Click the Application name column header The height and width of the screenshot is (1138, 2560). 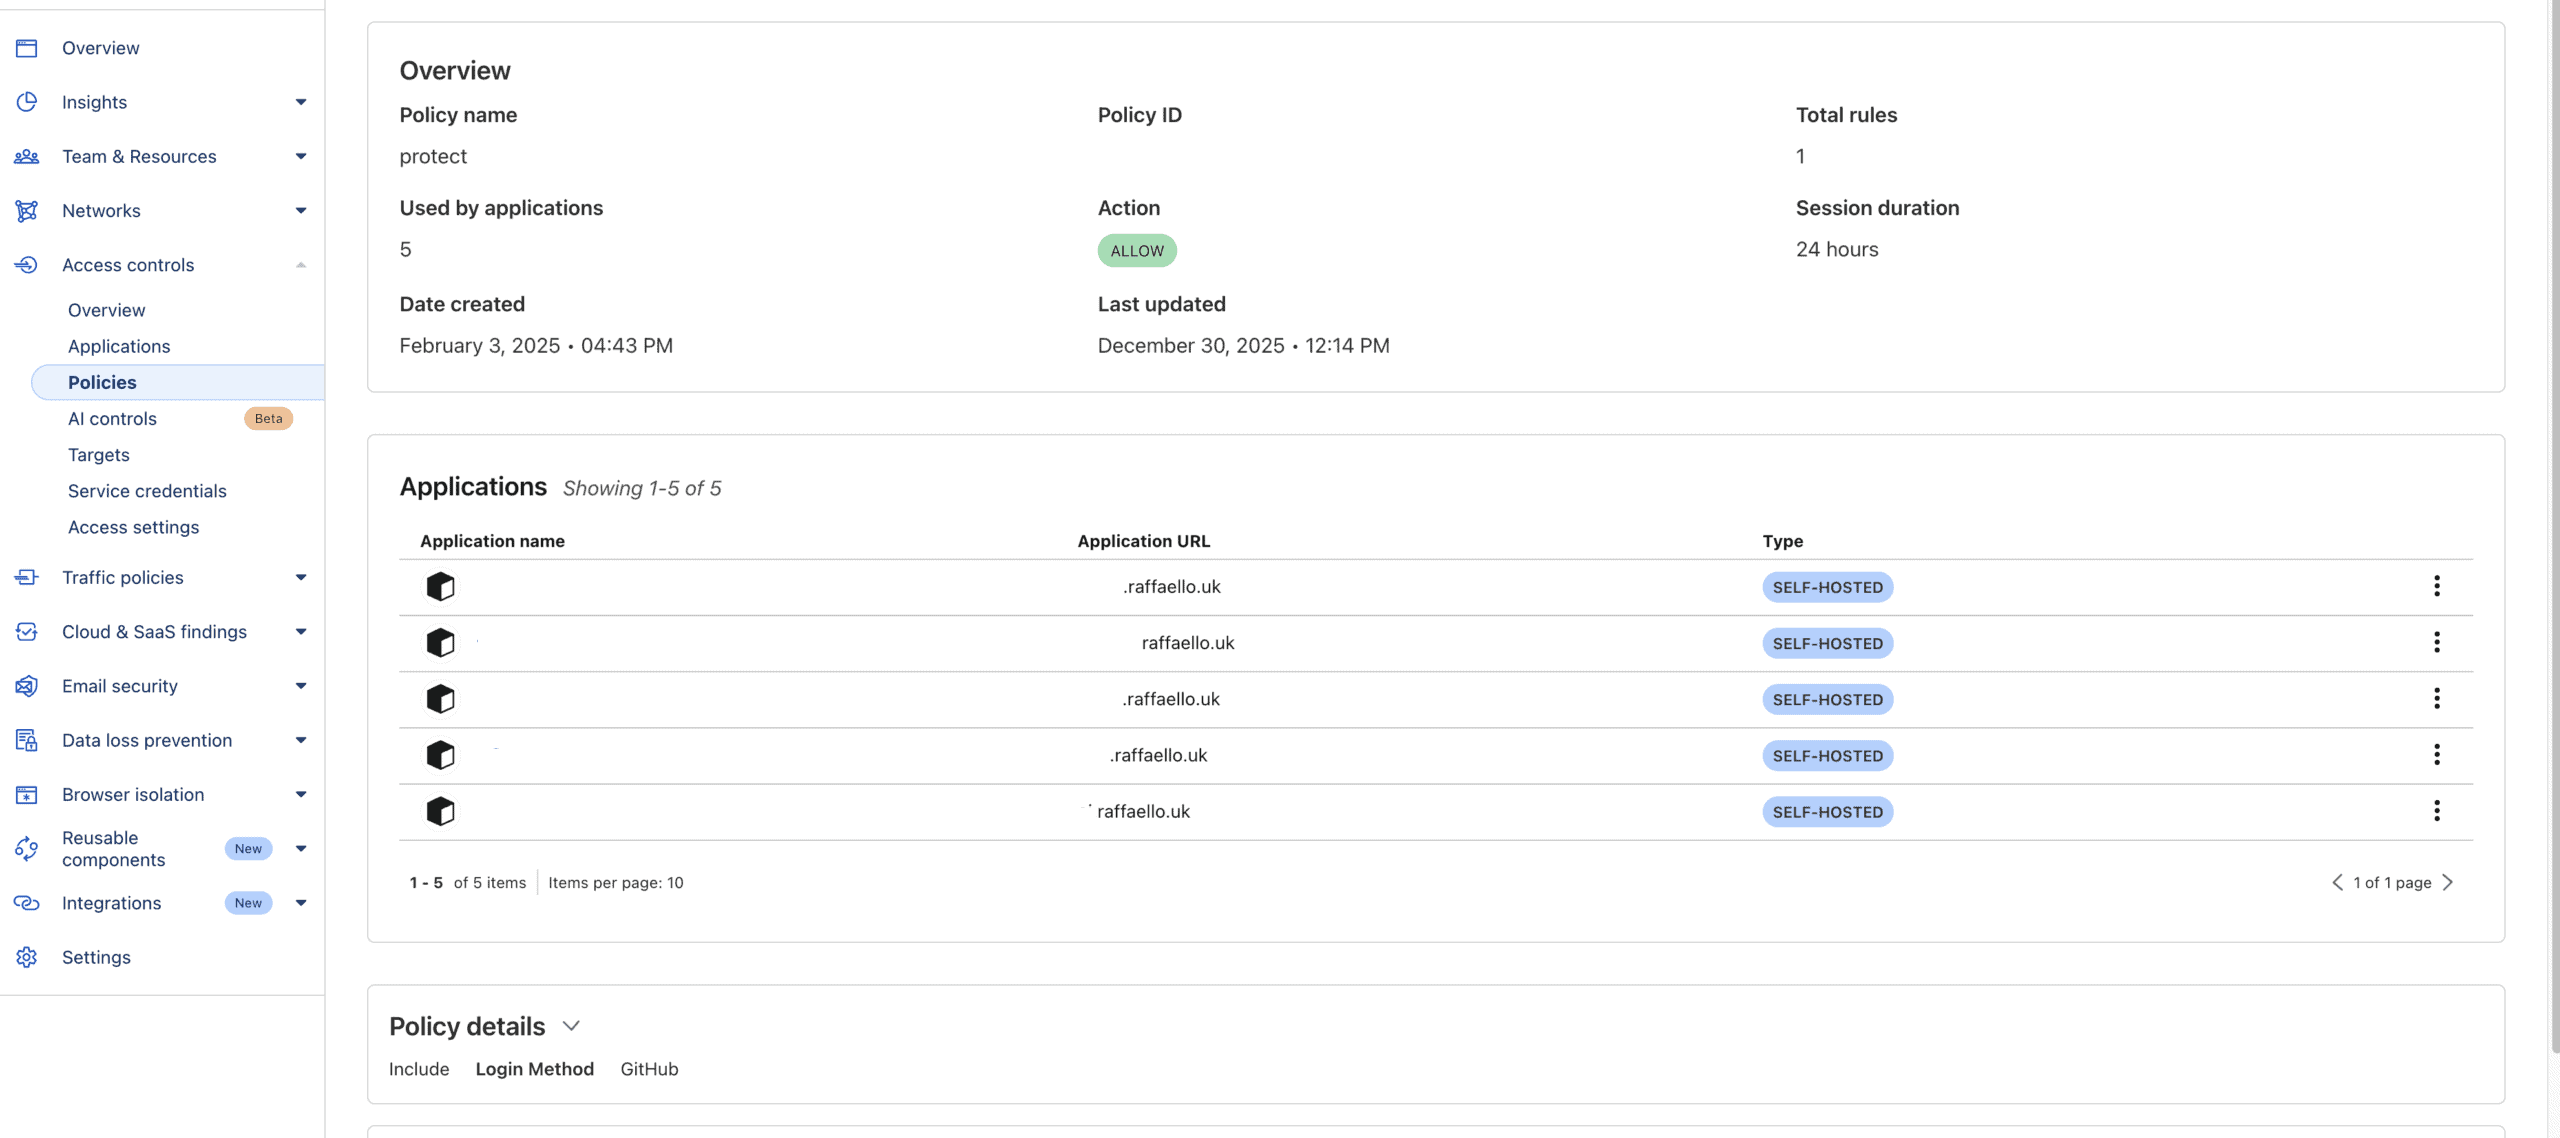(492, 541)
